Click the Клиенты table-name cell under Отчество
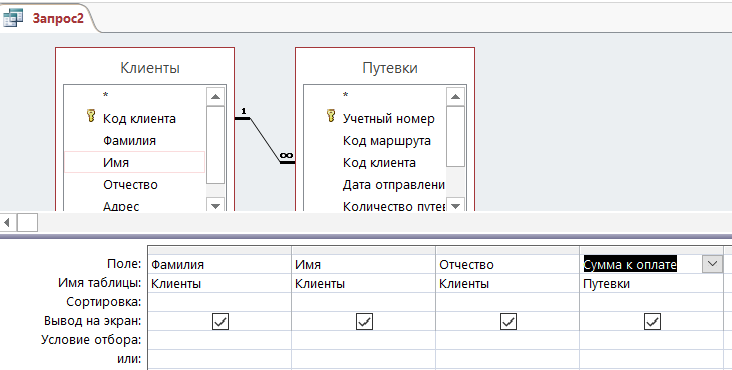732x370 pixels. pos(507,284)
